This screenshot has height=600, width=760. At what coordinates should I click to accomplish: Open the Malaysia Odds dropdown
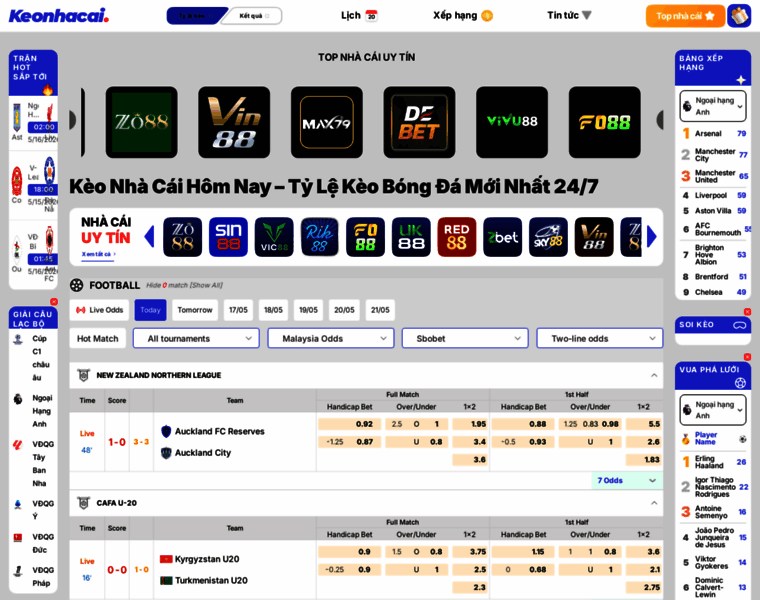tap(331, 338)
